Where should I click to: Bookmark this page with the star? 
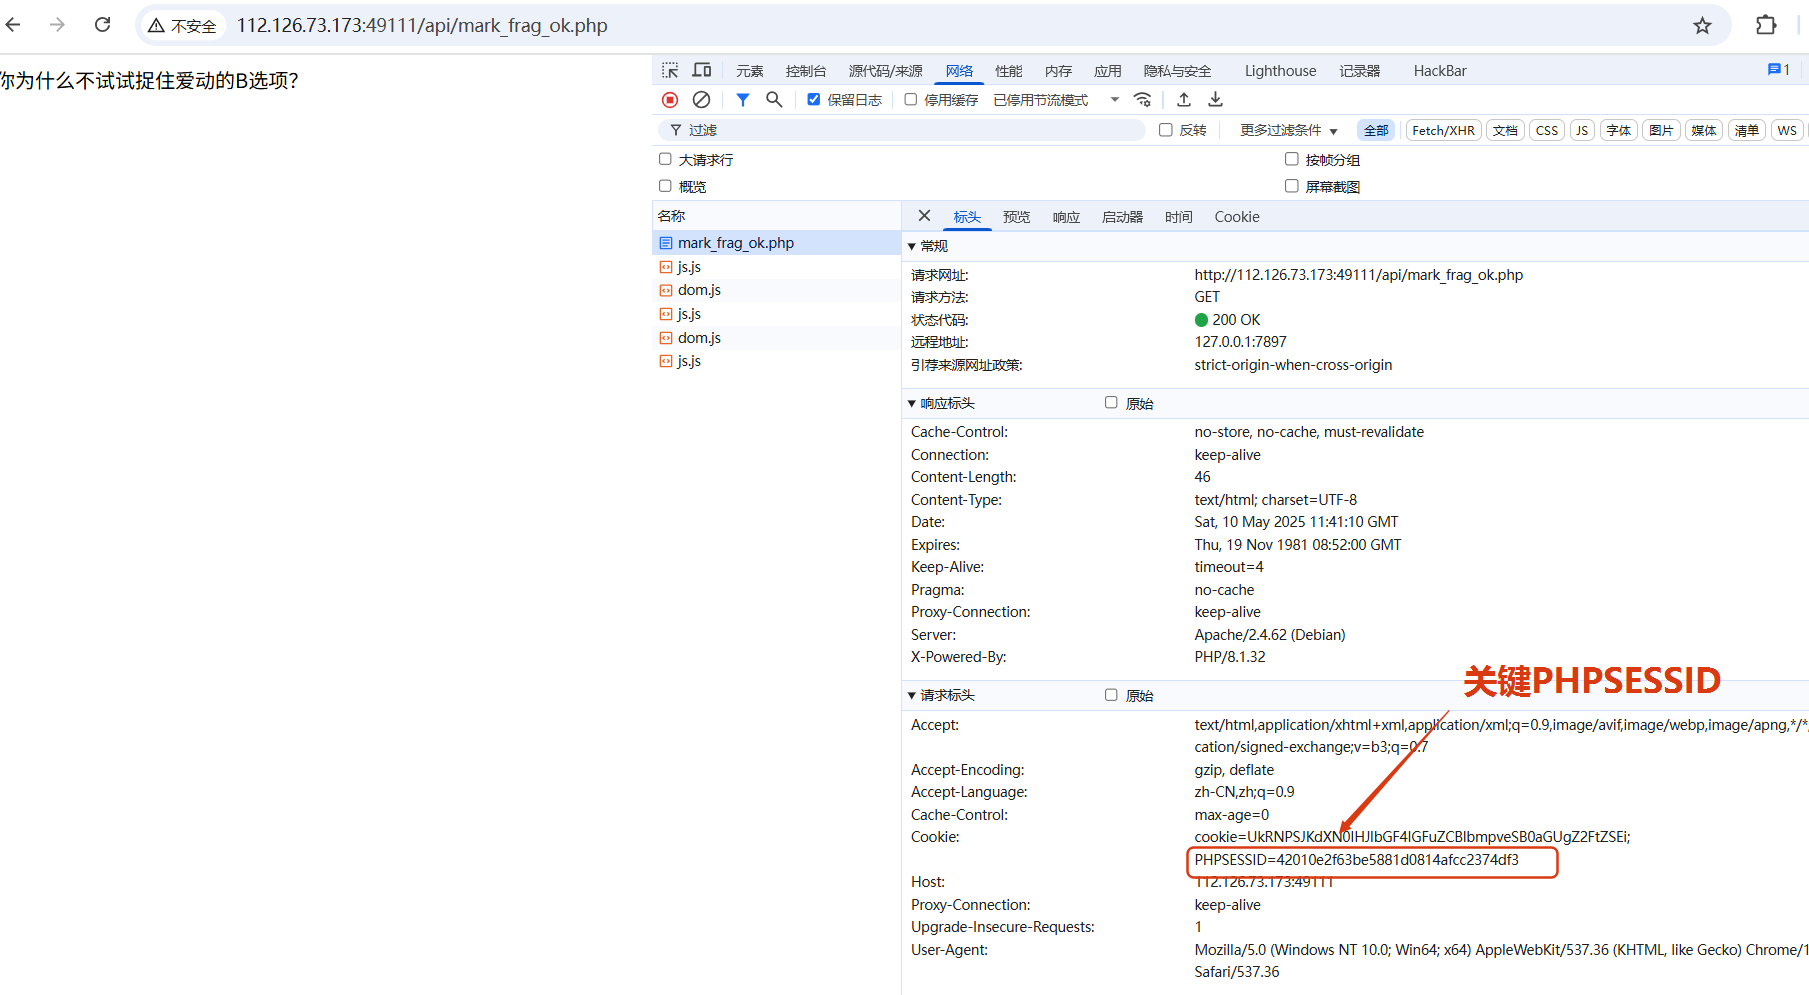click(1702, 26)
